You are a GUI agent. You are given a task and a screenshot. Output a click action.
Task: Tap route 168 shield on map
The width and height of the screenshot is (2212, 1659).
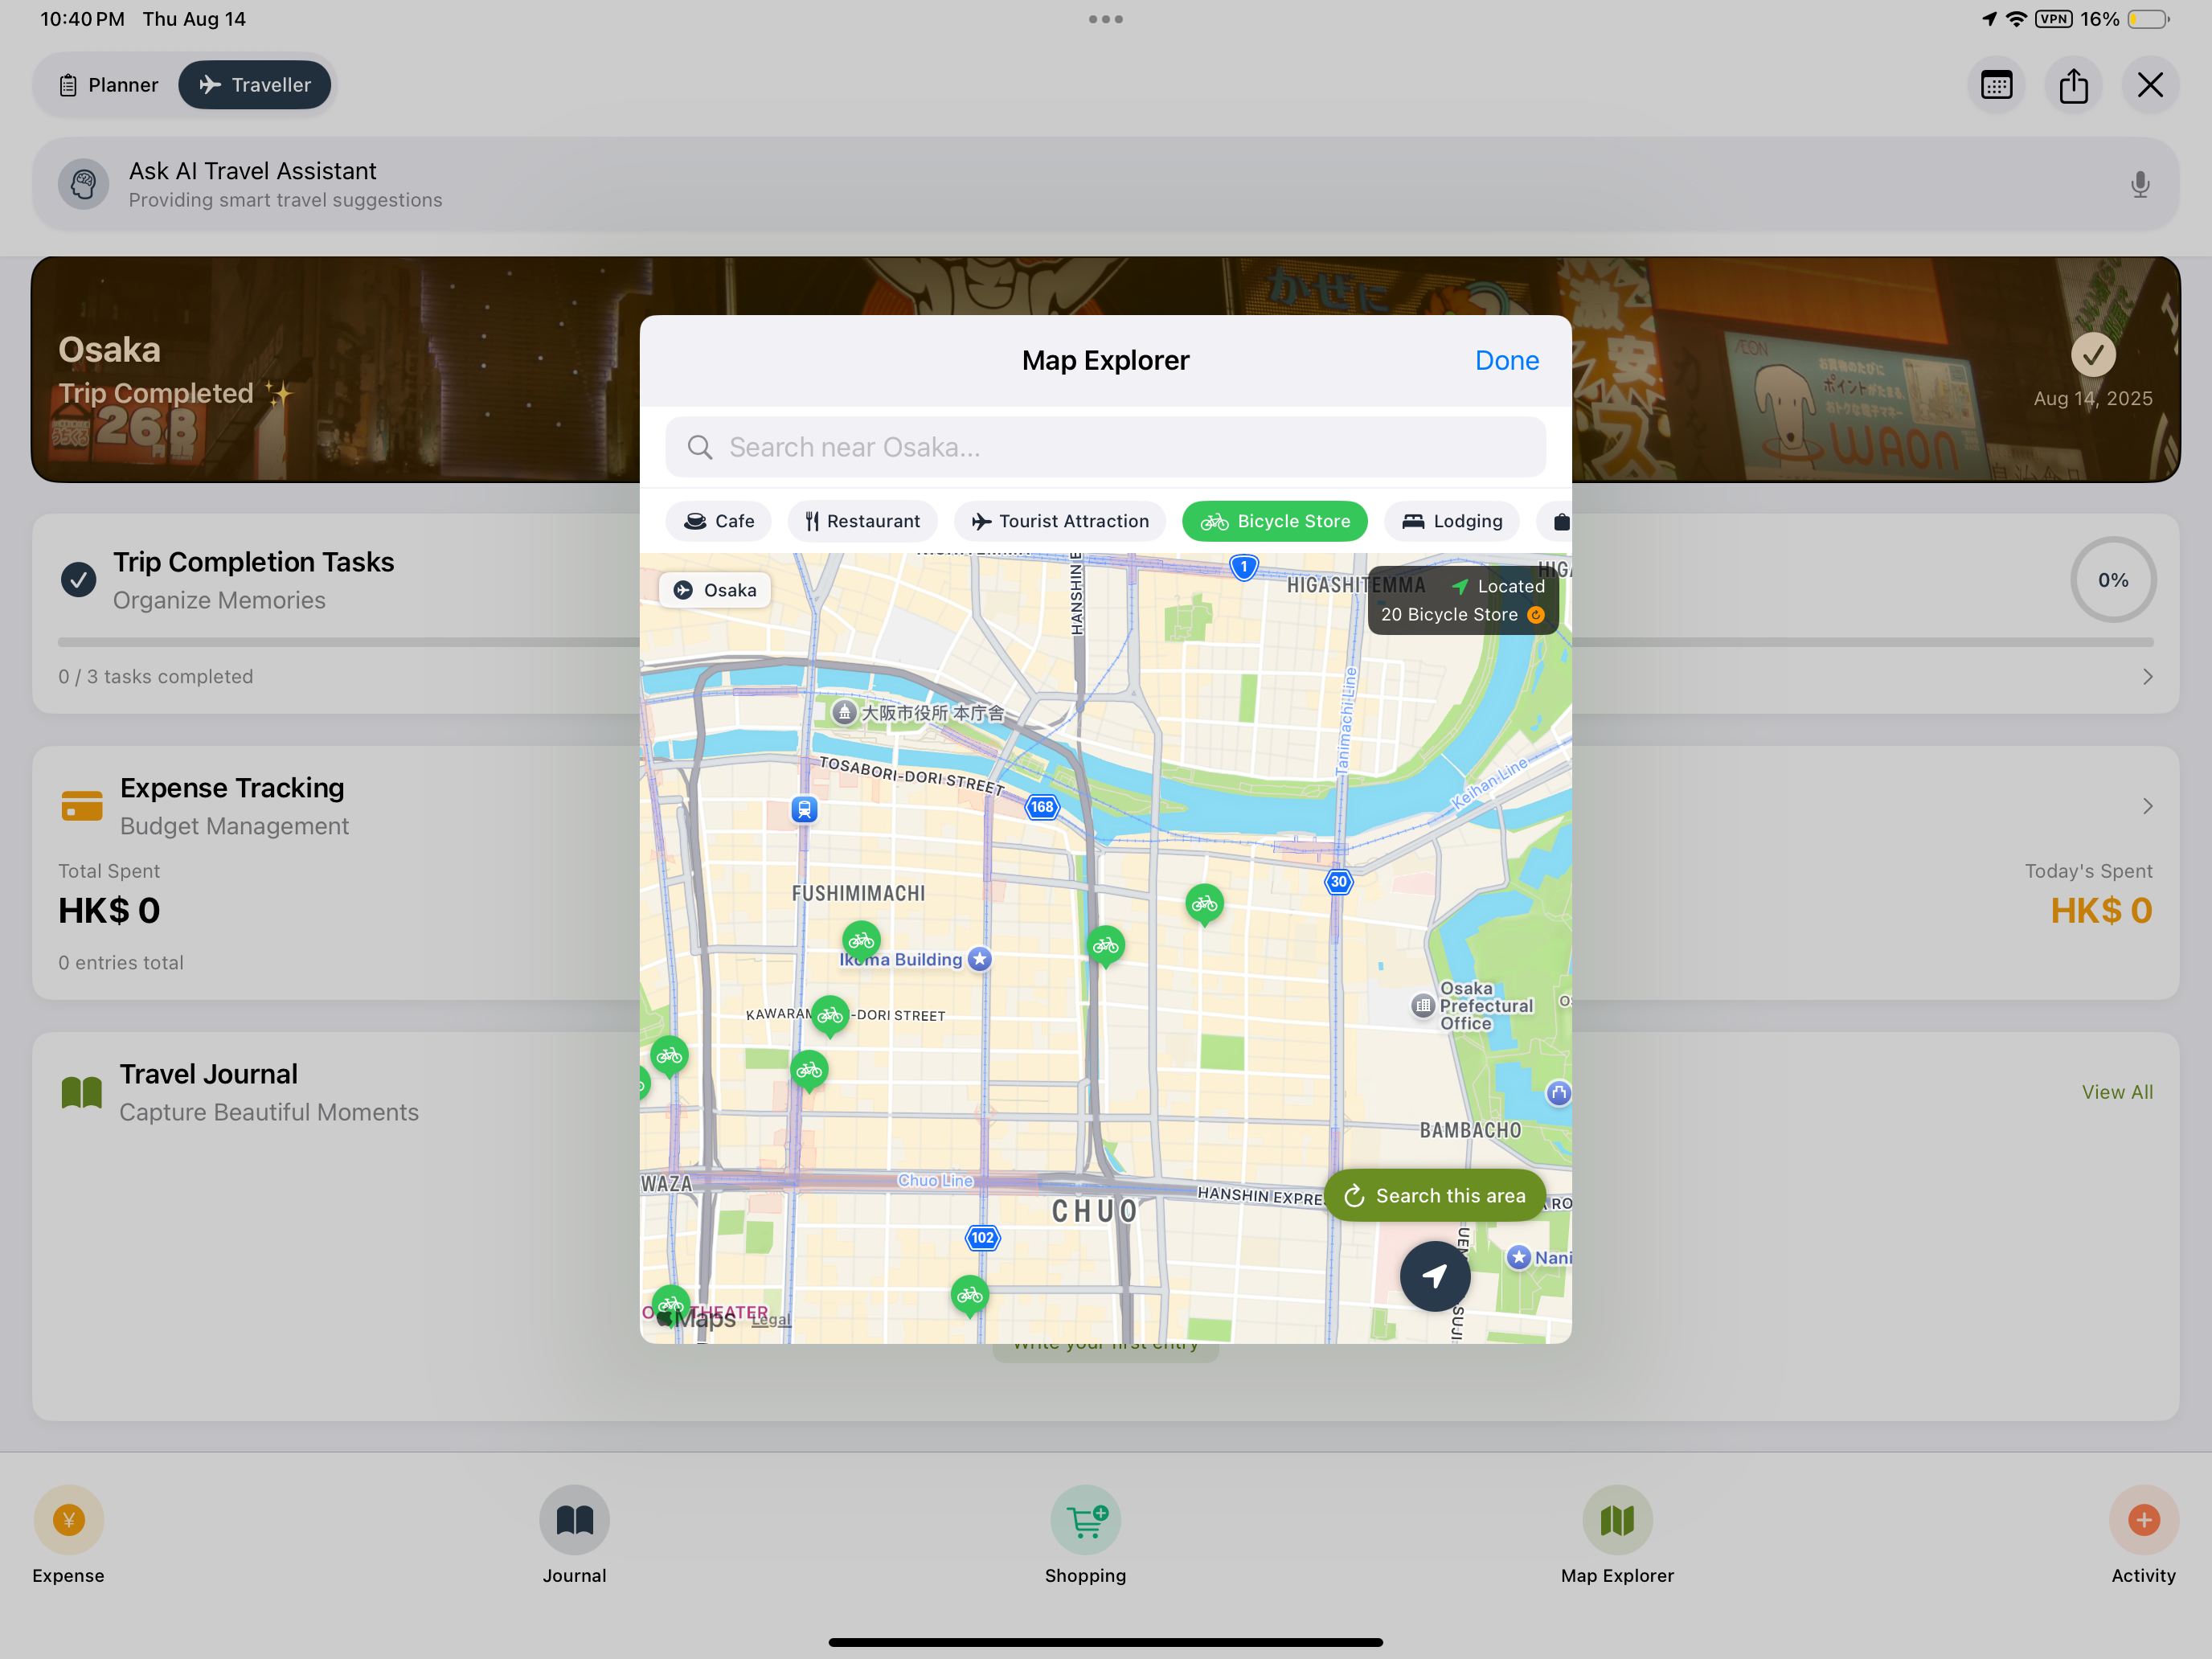pyautogui.click(x=1042, y=806)
